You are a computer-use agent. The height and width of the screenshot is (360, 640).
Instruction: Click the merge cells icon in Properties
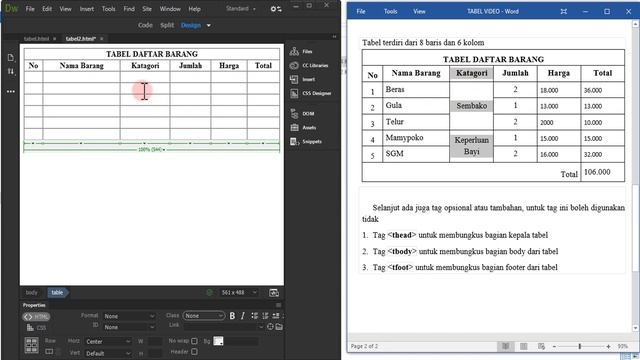31,345
